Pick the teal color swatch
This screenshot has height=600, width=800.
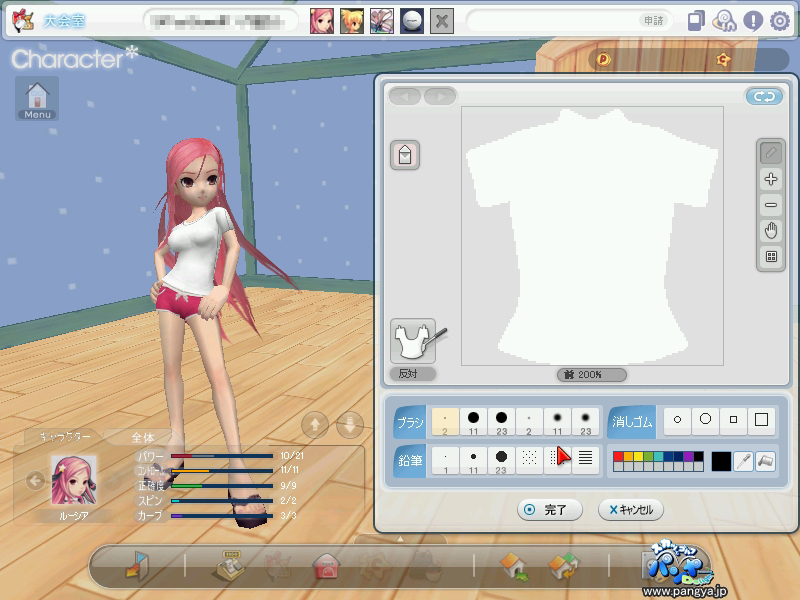point(658,456)
